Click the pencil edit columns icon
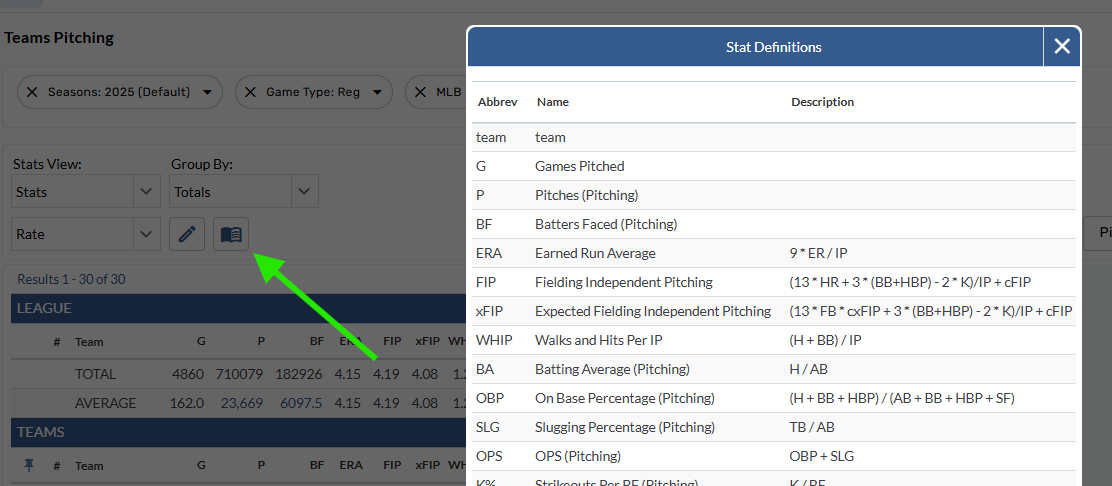 click(187, 234)
